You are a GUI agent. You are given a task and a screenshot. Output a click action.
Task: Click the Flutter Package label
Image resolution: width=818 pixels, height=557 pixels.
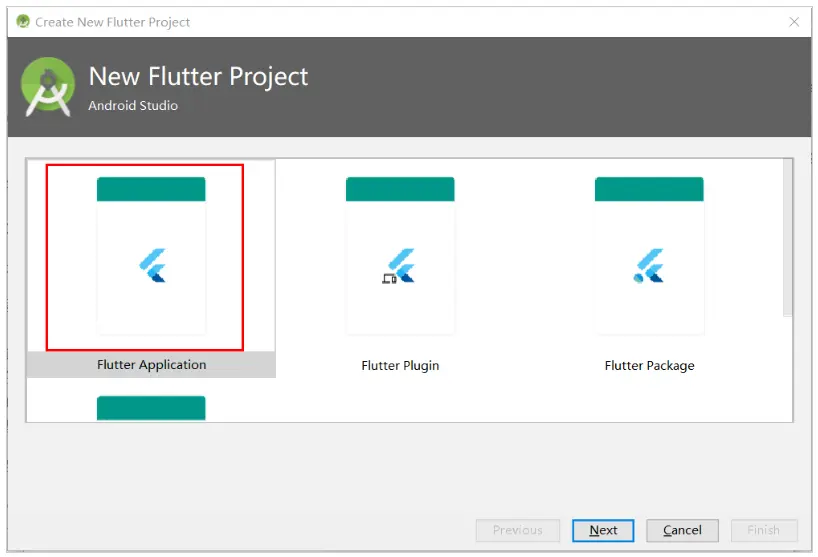coord(649,366)
